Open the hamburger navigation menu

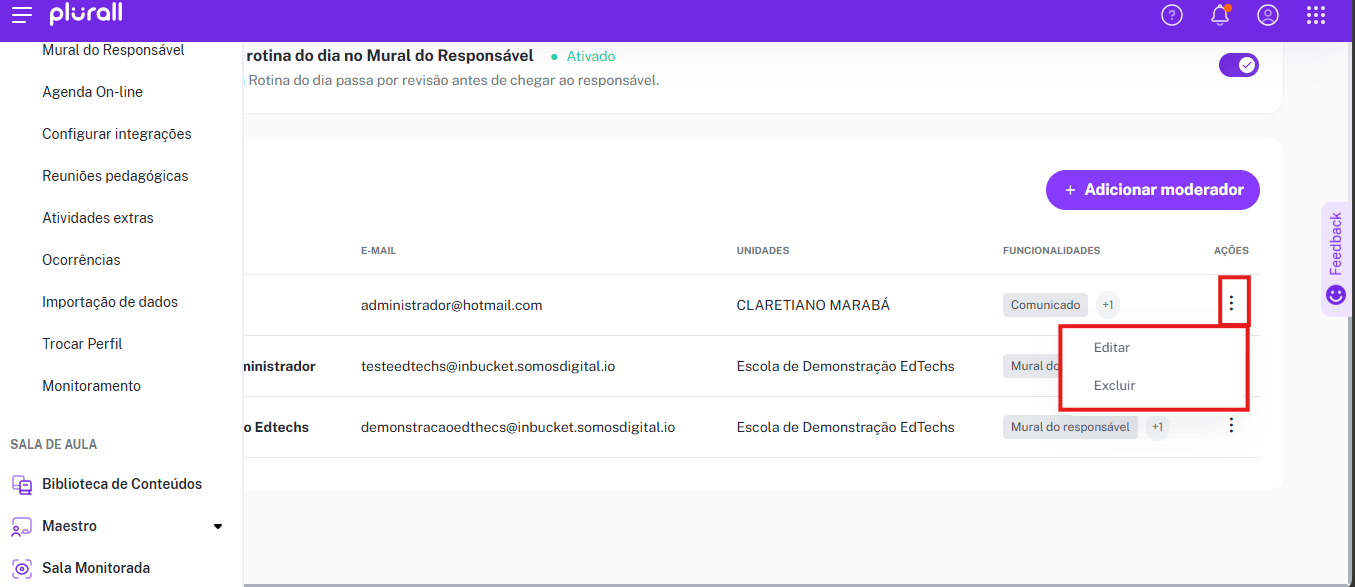(21, 15)
